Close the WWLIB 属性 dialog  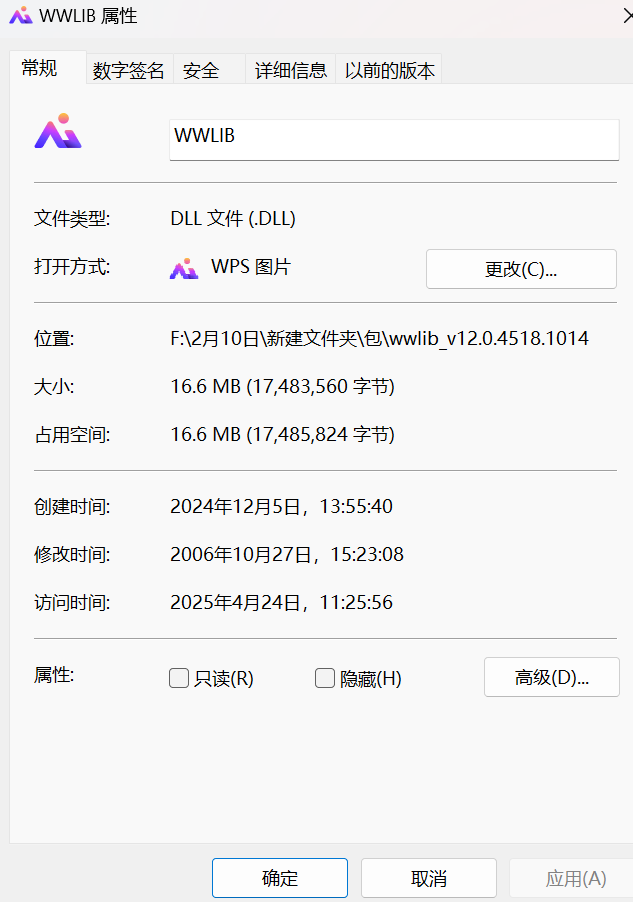point(627,16)
